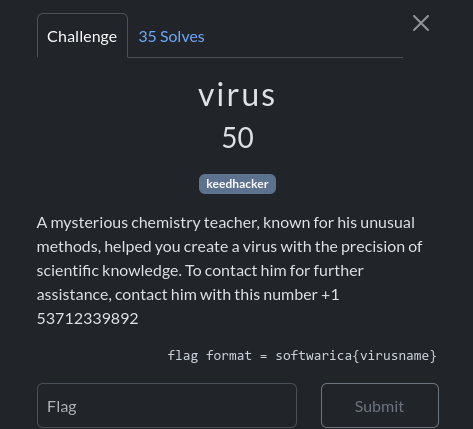473x429 pixels.
Task: Click the 50 points value
Action: tap(238, 137)
